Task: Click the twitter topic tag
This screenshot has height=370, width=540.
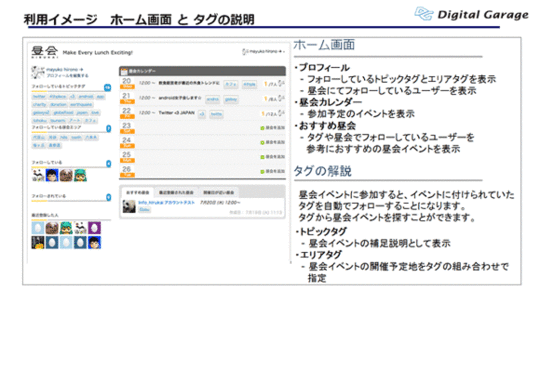Action: pos(39,97)
